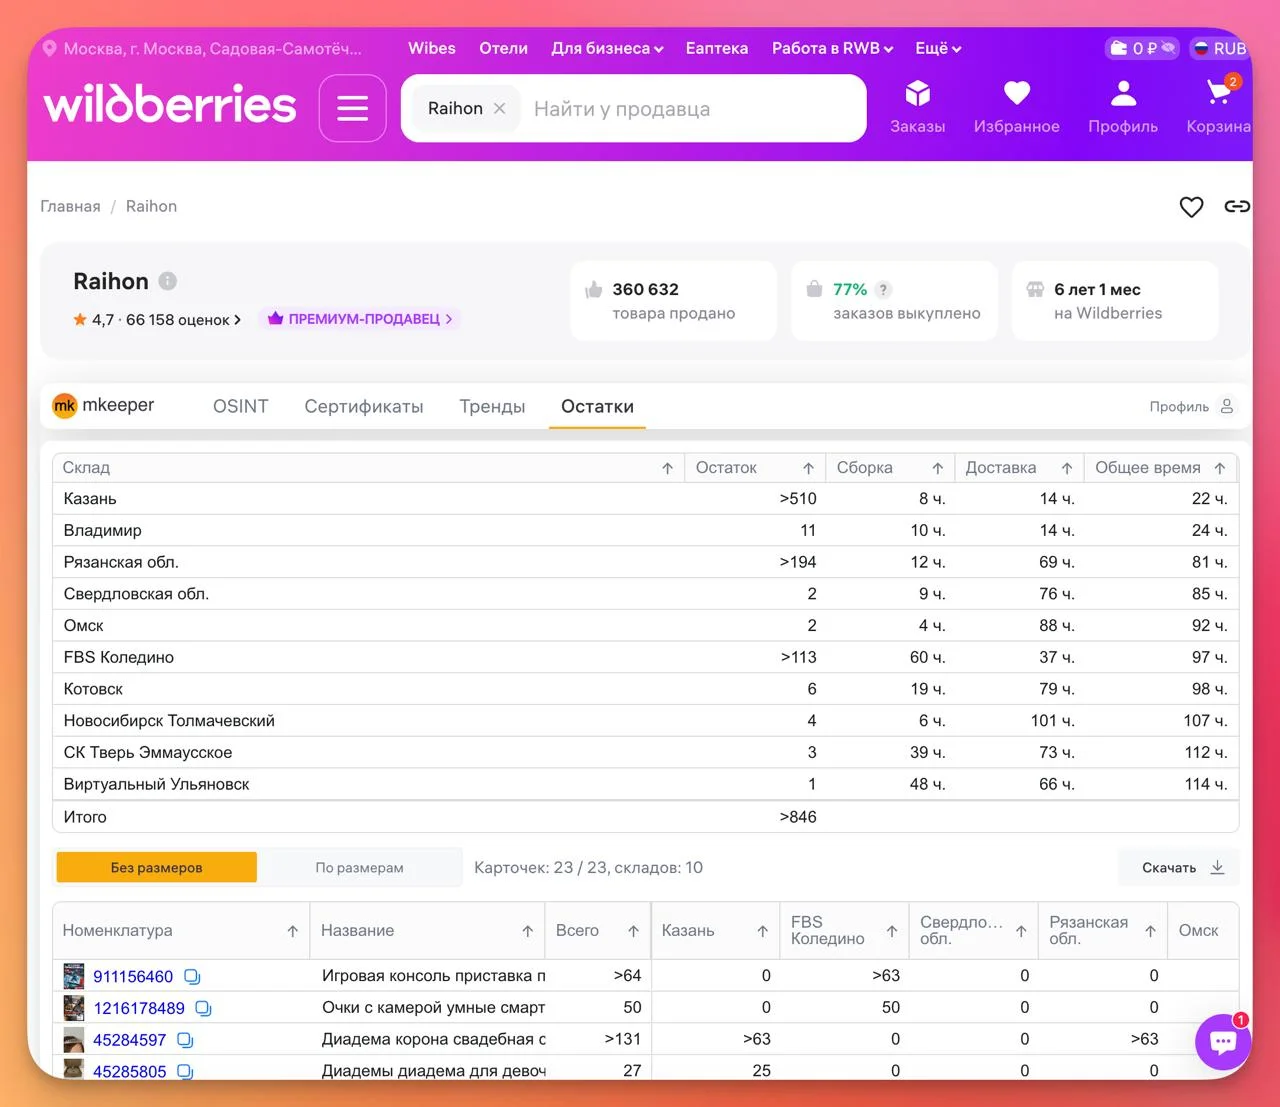
Task: Click thumbnail of product 911156460
Action: [x=74, y=976]
